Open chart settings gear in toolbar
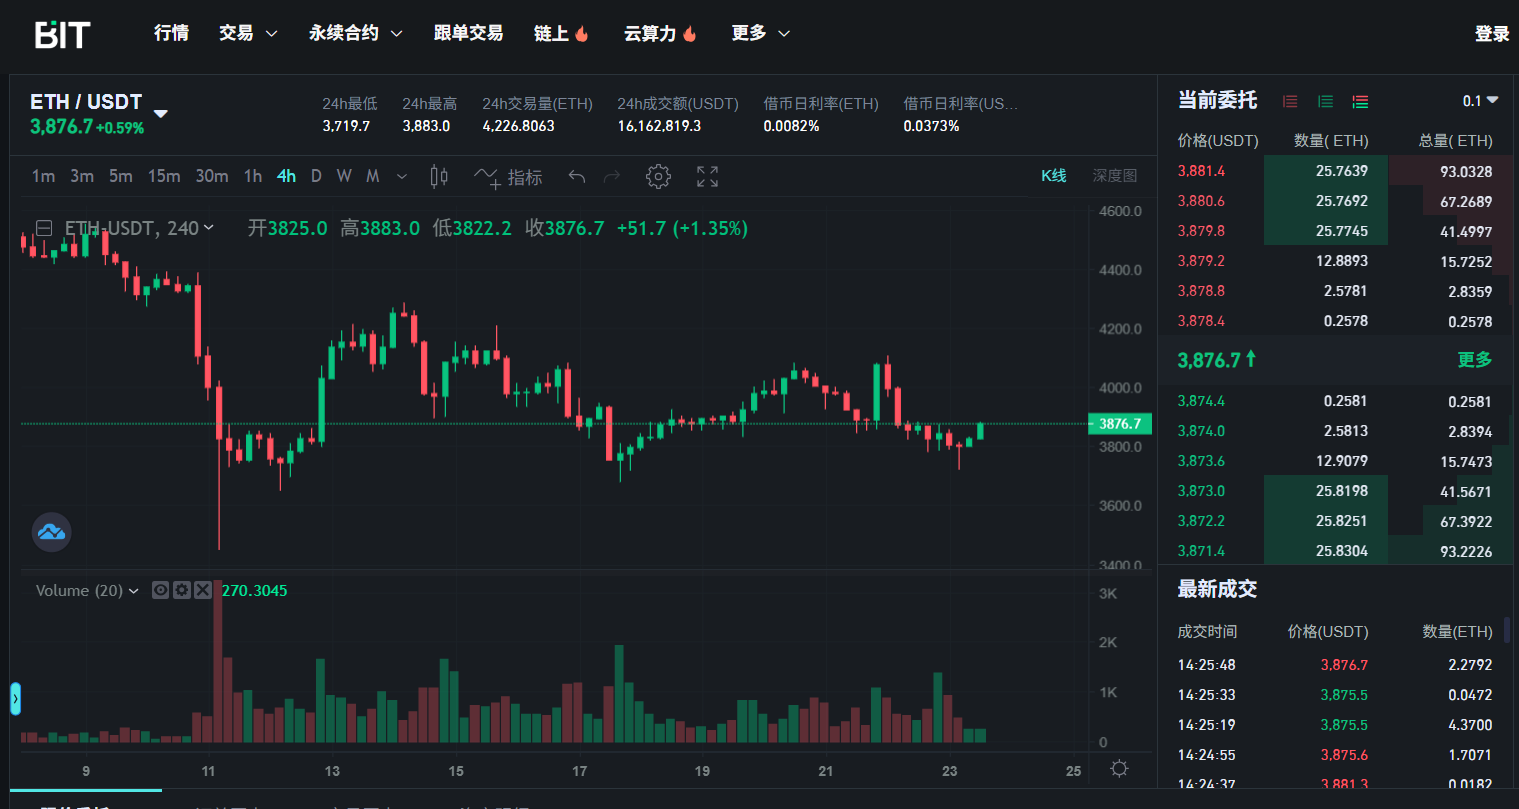 click(x=658, y=177)
